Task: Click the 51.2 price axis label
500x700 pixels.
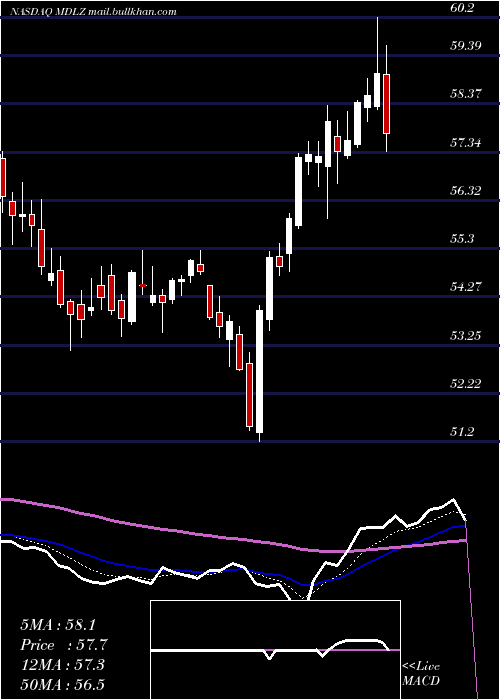Action: (462, 431)
